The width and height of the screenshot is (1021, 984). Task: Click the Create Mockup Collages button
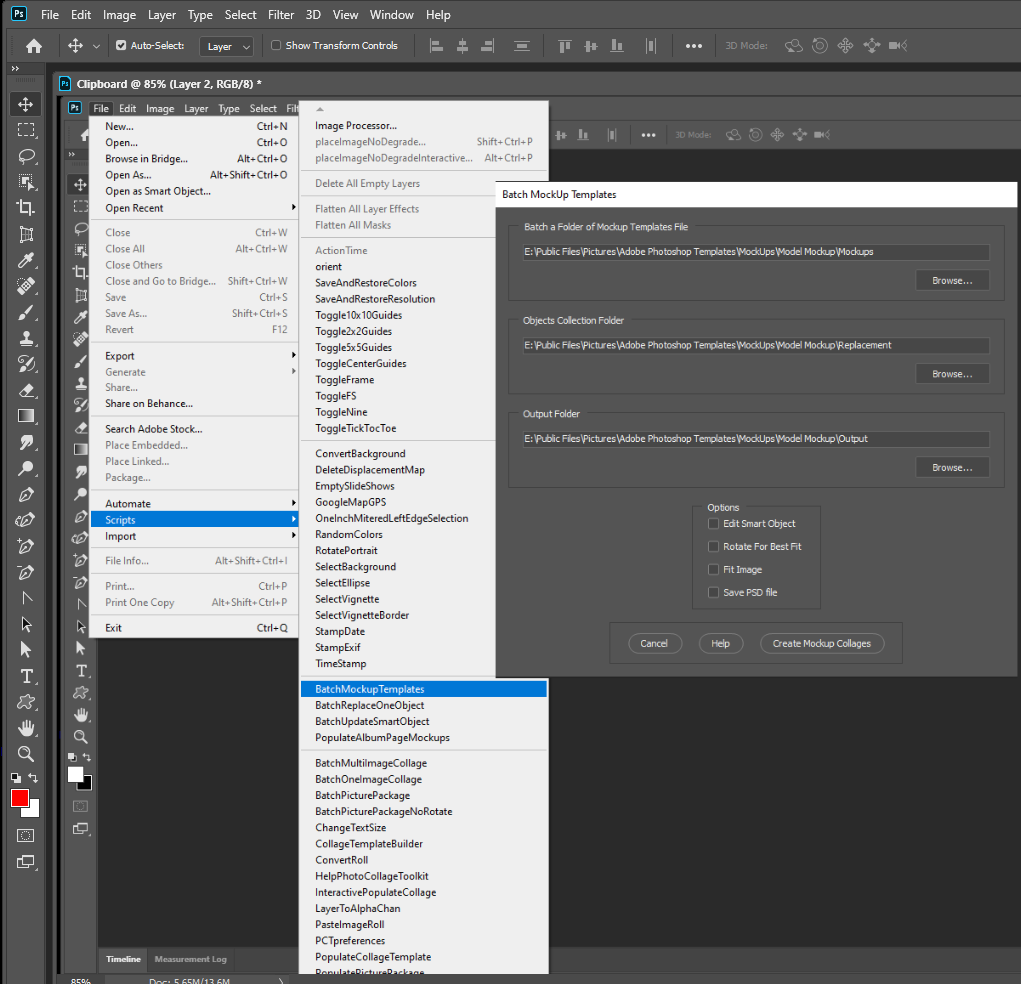822,643
